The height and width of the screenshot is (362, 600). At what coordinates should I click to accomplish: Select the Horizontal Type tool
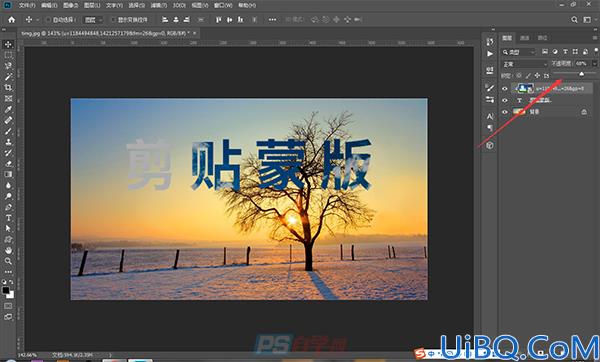pyautogui.click(x=8, y=218)
